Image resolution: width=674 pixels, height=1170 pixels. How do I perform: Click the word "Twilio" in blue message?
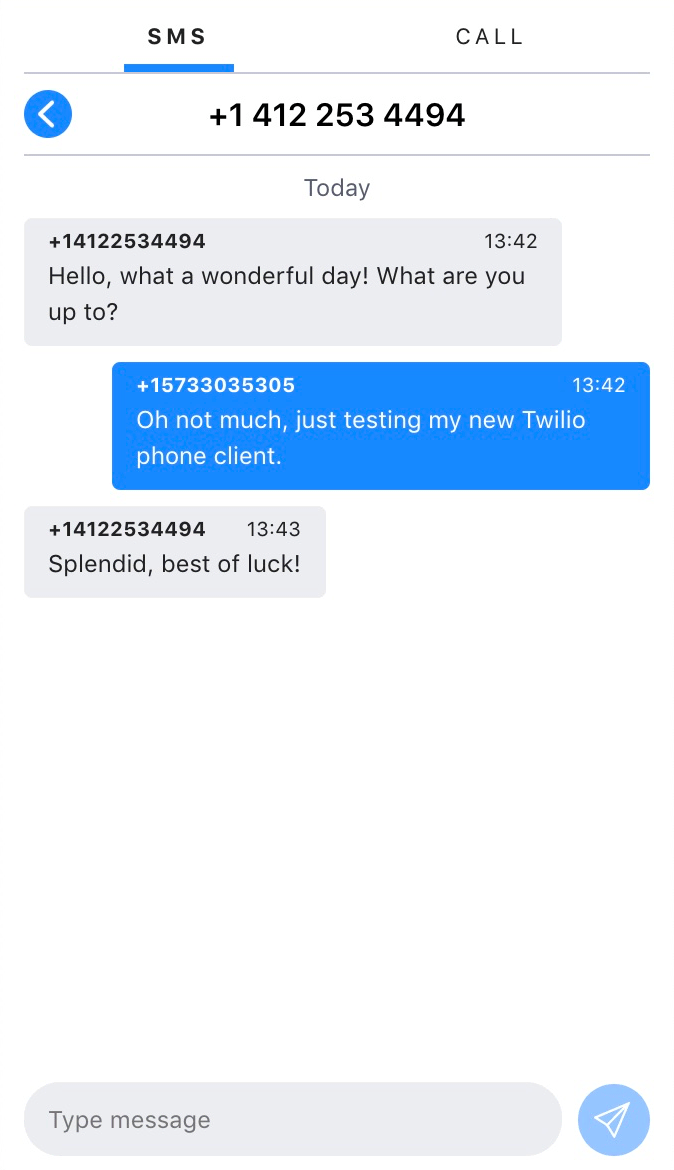click(554, 420)
